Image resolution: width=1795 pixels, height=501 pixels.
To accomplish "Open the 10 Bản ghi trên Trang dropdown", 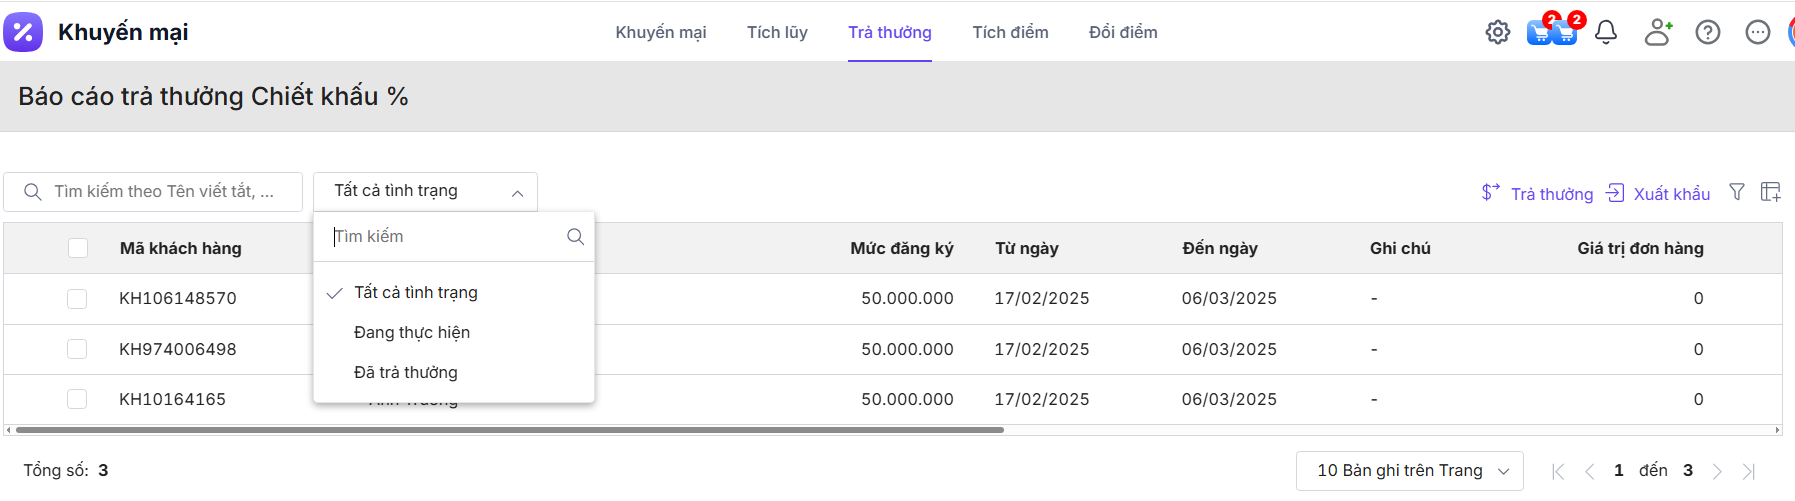I will click(1409, 471).
